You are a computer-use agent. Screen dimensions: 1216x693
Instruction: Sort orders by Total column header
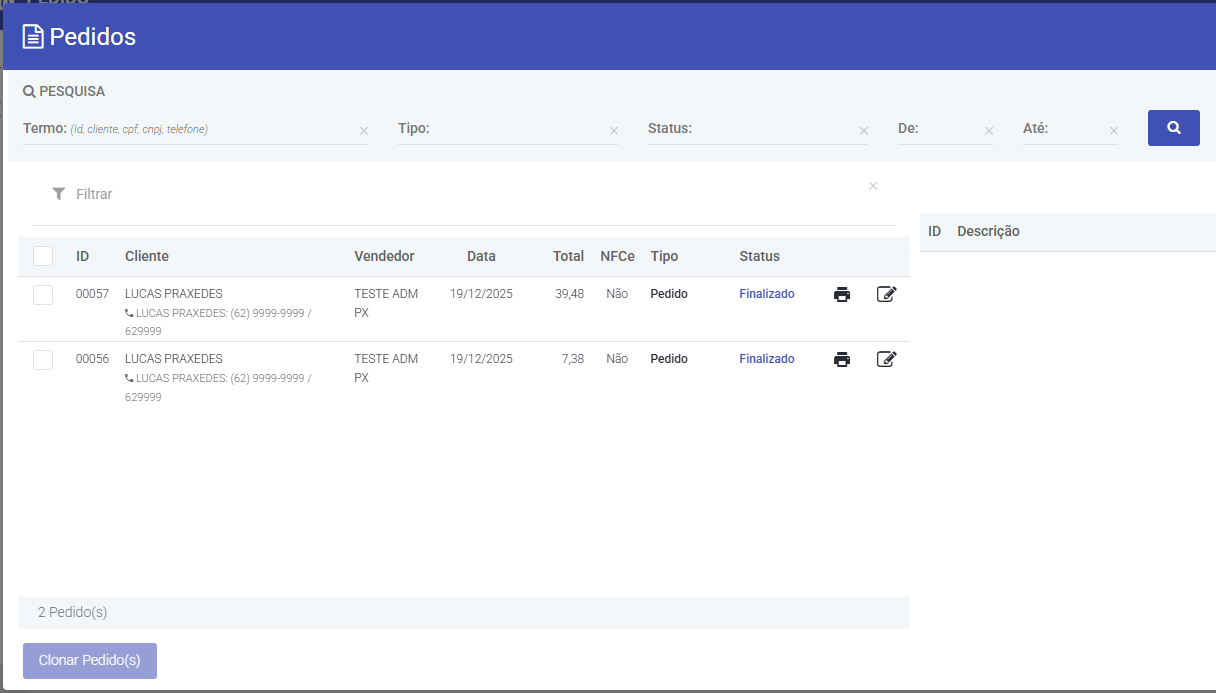(568, 256)
